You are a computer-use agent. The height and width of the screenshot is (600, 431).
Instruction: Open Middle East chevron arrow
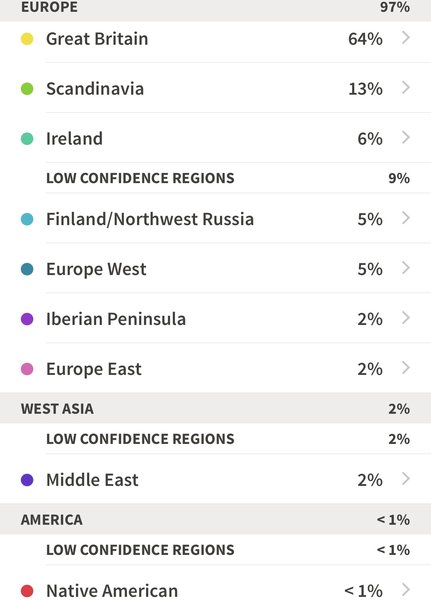[406, 479]
